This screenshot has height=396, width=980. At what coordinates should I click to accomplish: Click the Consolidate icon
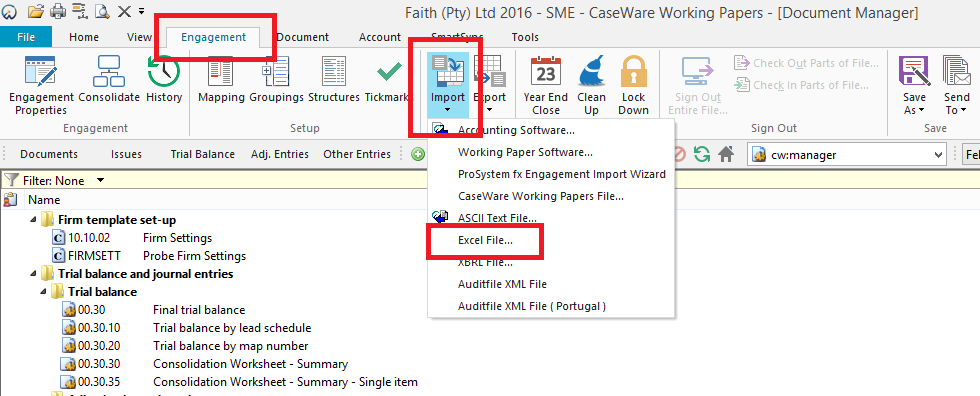[x=109, y=72]
